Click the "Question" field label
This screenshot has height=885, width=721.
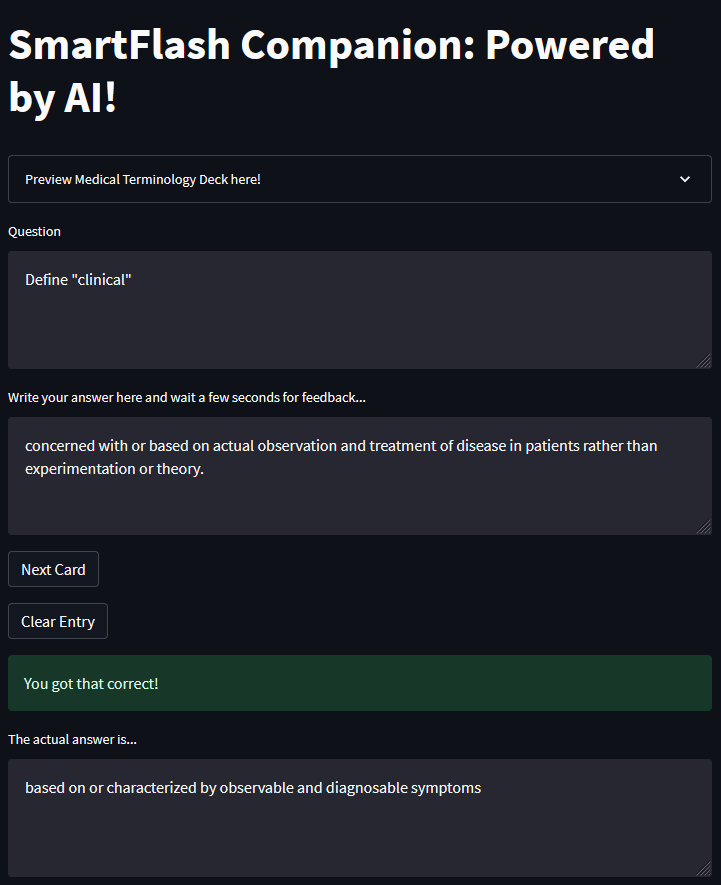34,231
